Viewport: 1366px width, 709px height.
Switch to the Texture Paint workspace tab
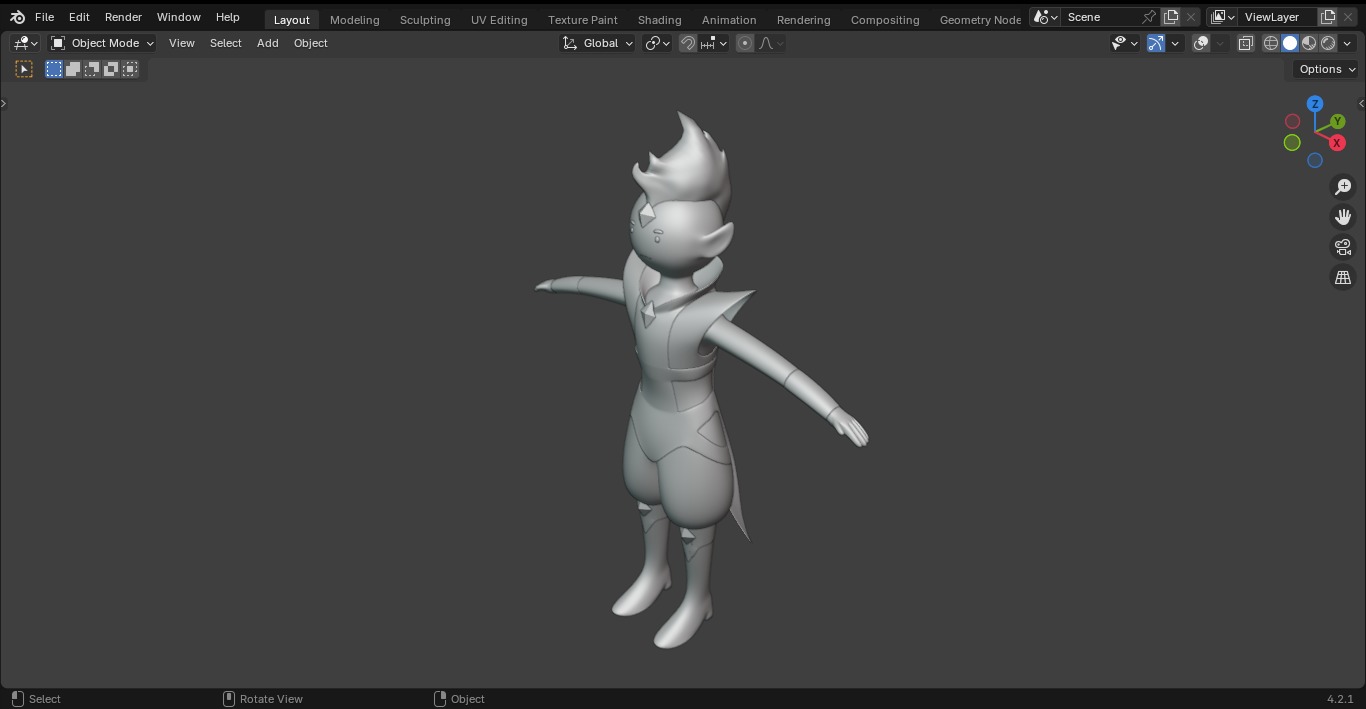(x=582, y=19)
